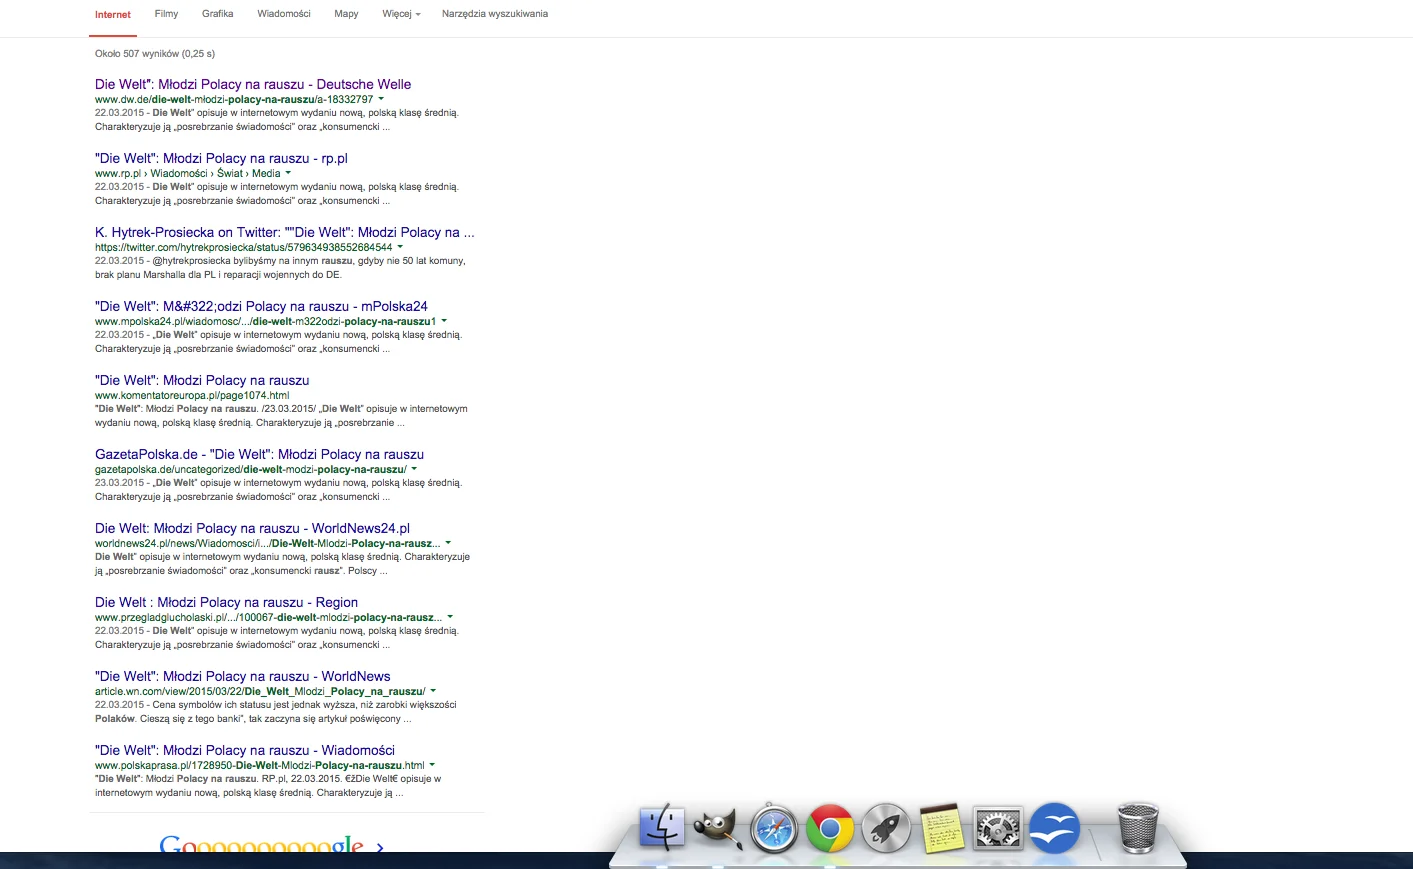
Task: Open the mPolska24 result title
Action: coord(261,306)
